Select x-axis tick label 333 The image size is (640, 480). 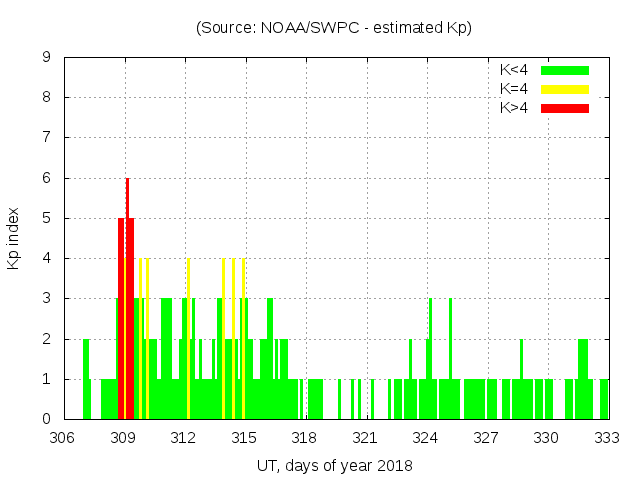(607, 438)
